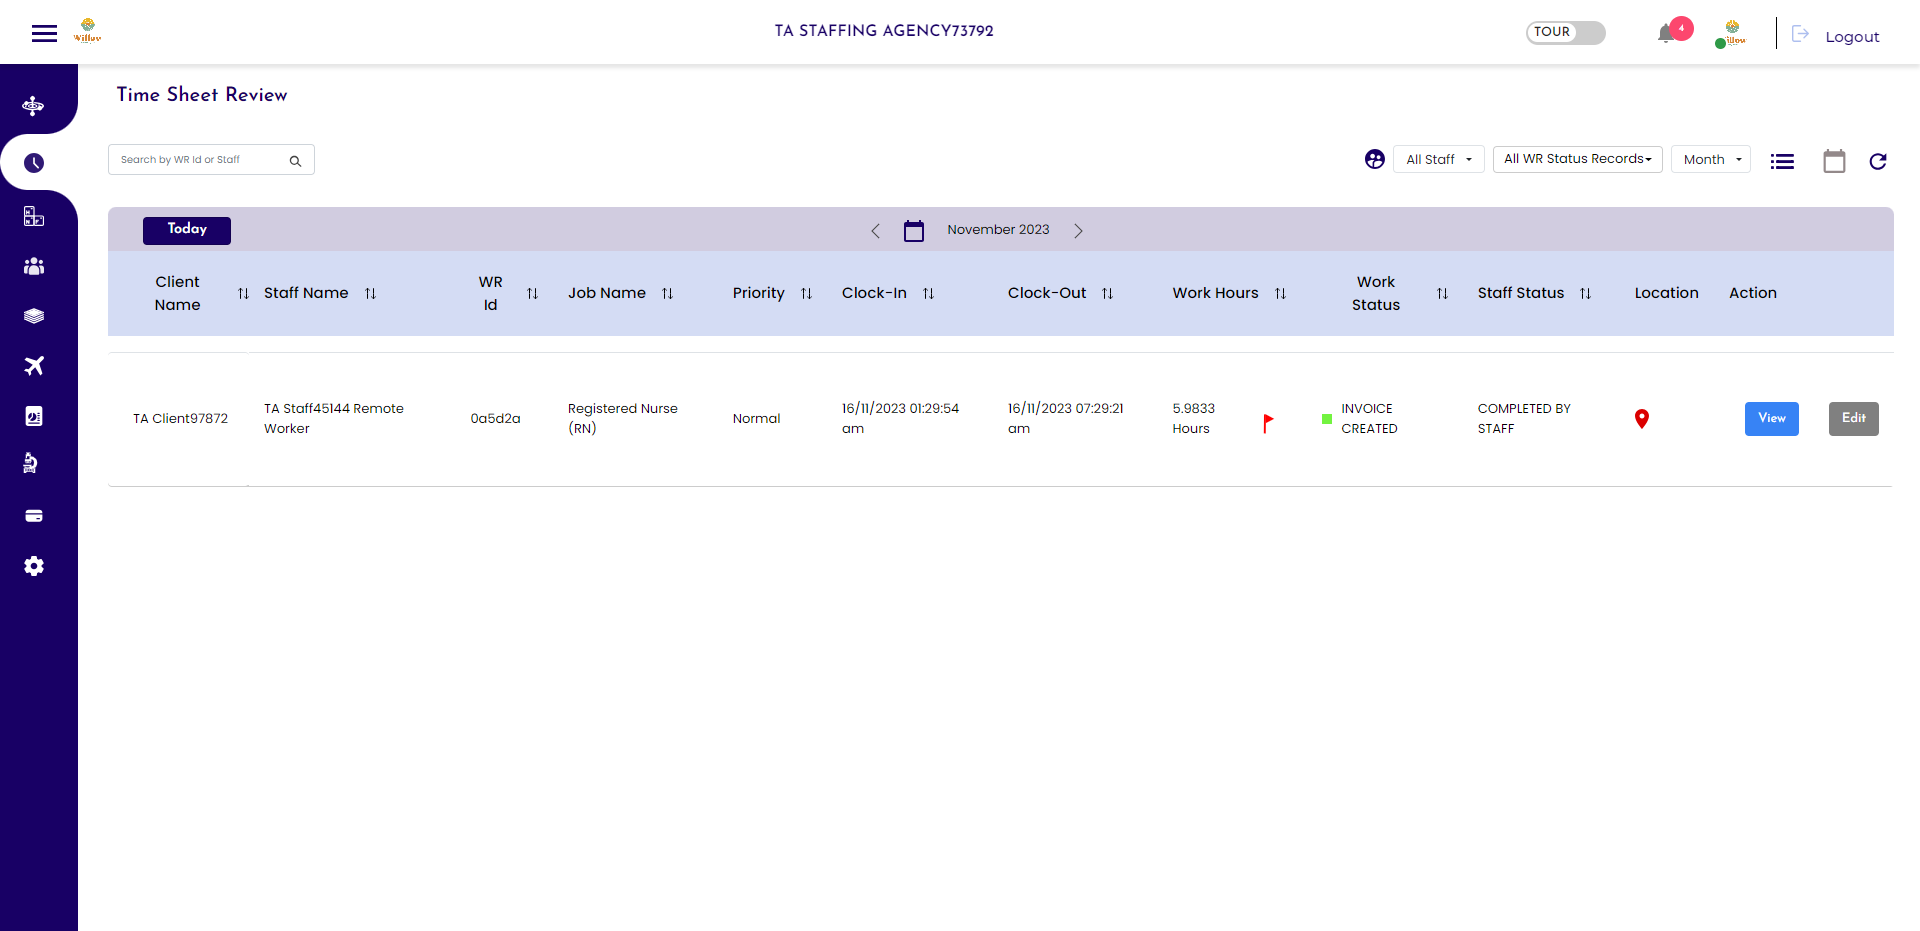Open the list view icon near Month filter
The height and width of the screenshot is (931, 1920).
pyautogui.click(x=1782, y=161)
